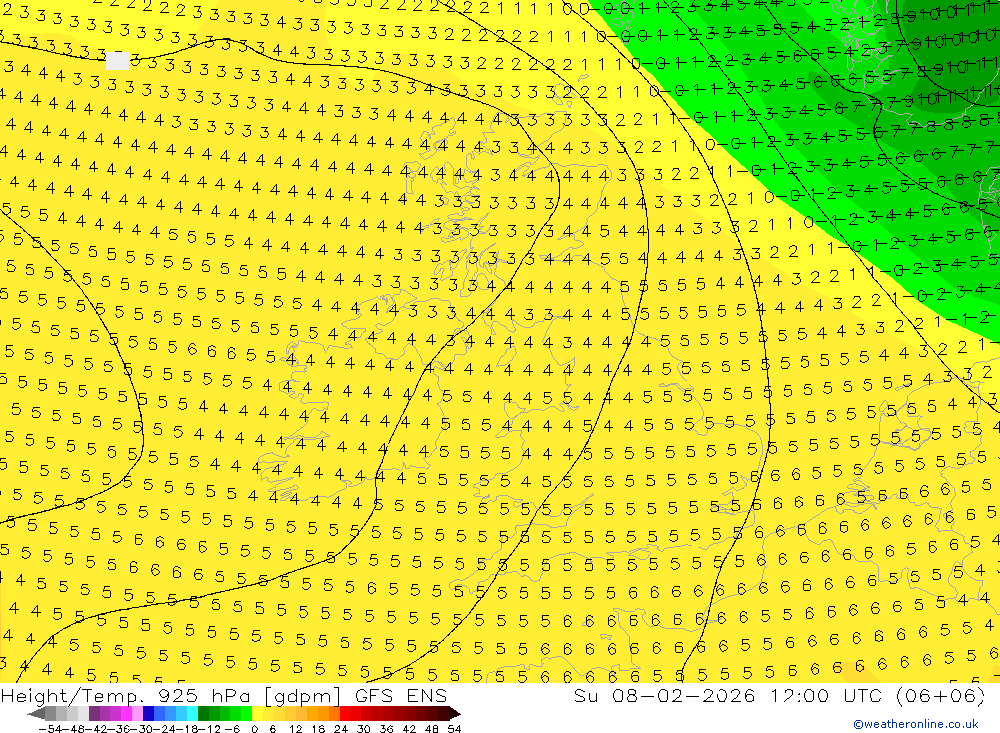Viewport: 1000px width, 733px height.
Task: Pick the orange swatch left of label 24
Action: 334,714
